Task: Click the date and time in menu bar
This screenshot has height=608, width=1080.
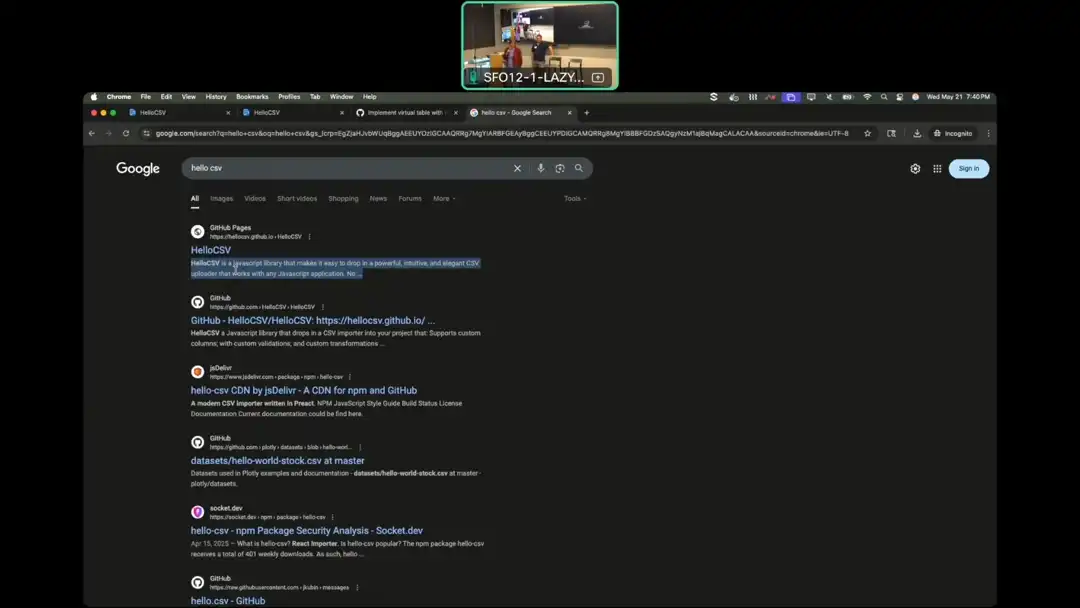Action: click(x=958, y=97)
